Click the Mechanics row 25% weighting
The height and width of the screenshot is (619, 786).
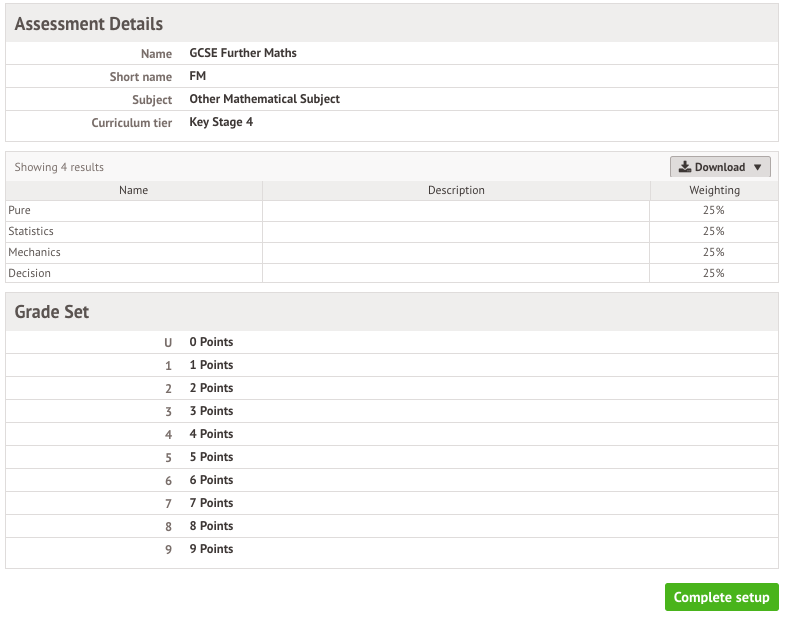pyautogui.click(x=713, y=253)
